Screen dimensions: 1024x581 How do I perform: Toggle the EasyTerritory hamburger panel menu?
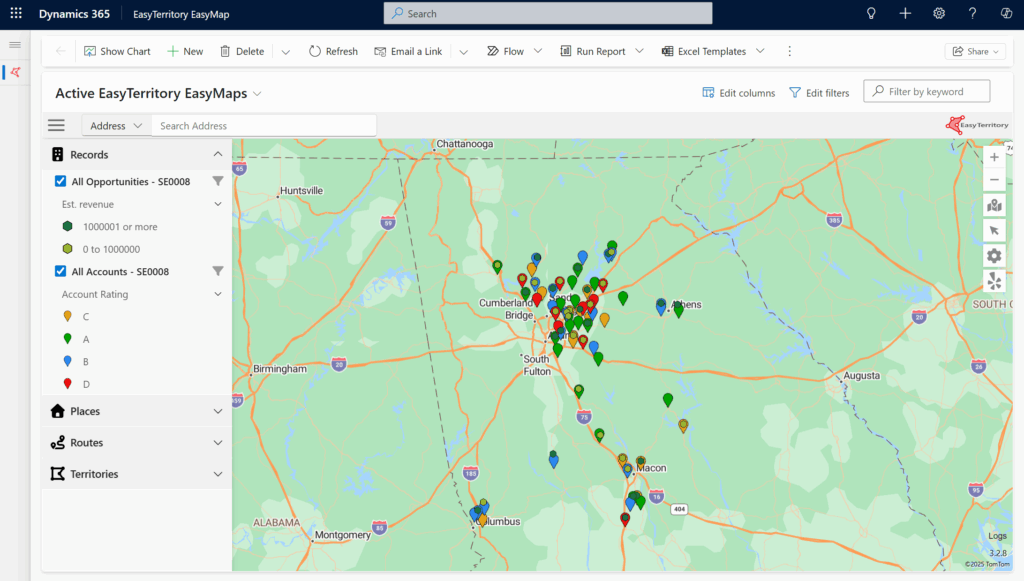(x=56, y=125)
